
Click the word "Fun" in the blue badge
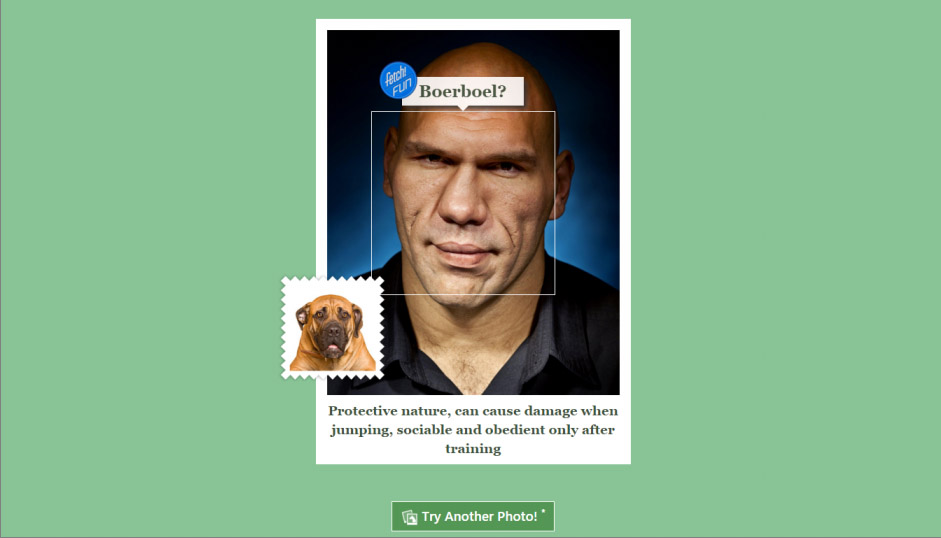(401, 88)
